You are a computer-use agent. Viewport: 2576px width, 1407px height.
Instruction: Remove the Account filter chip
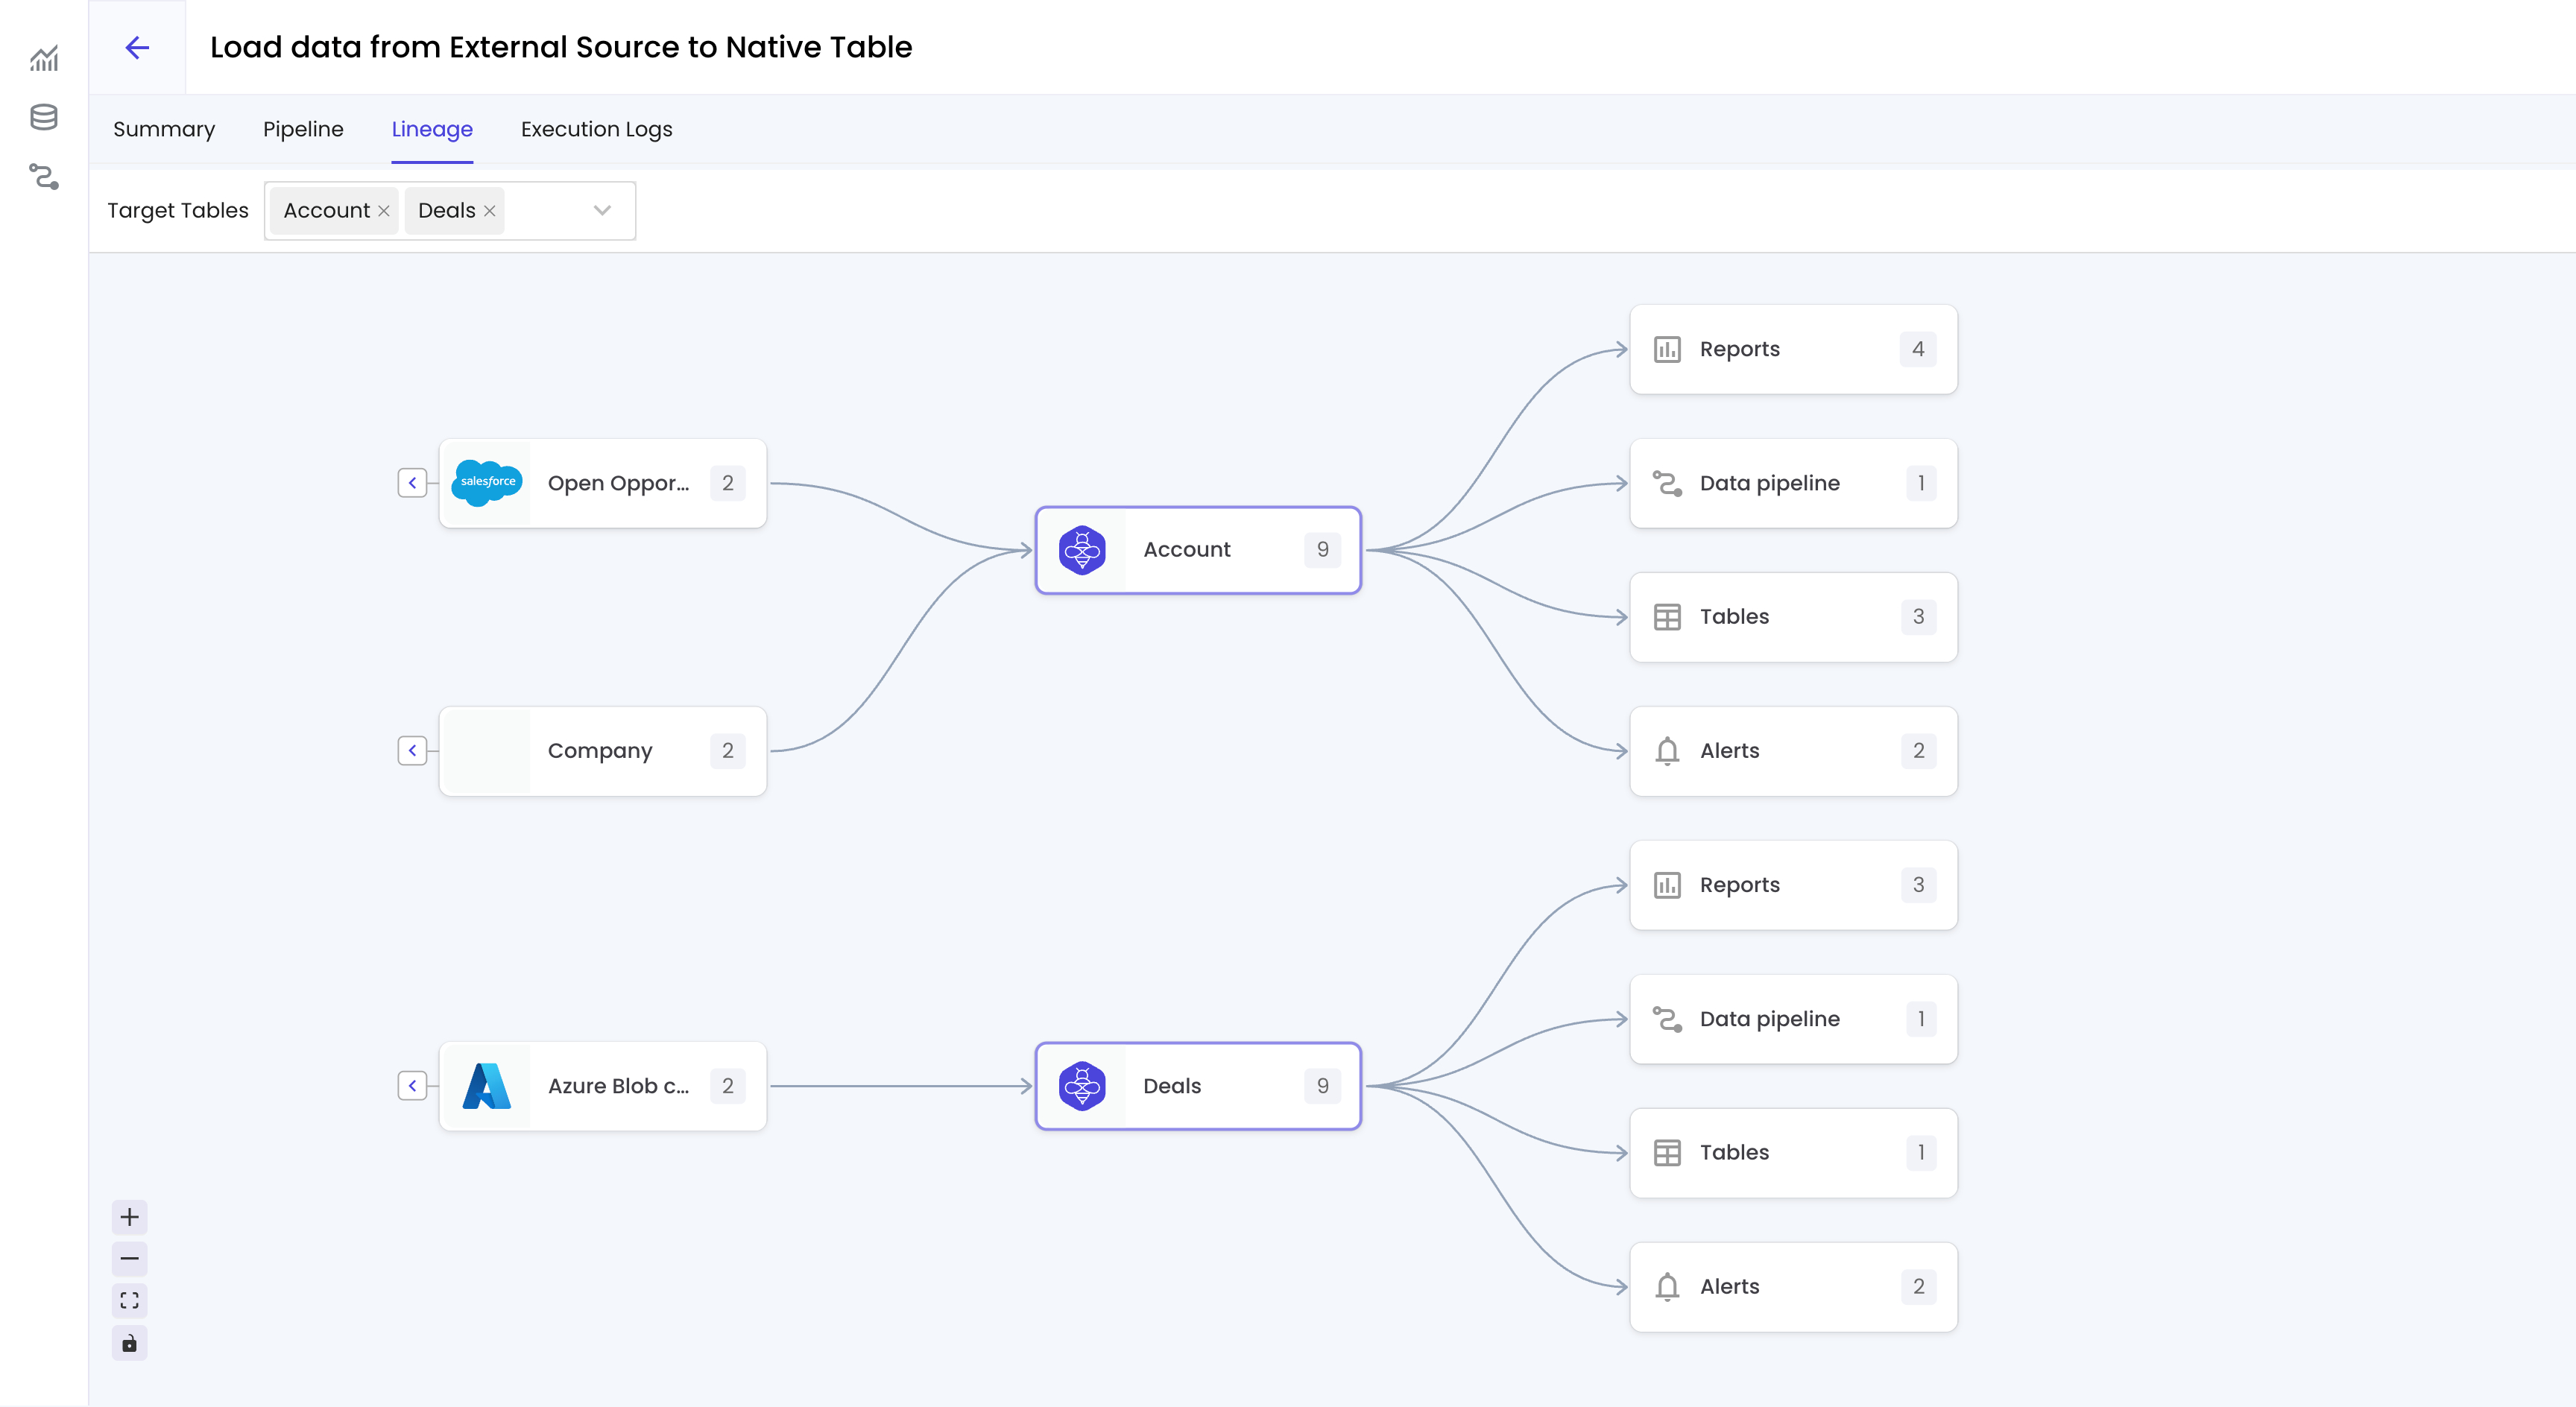(384, 210)
